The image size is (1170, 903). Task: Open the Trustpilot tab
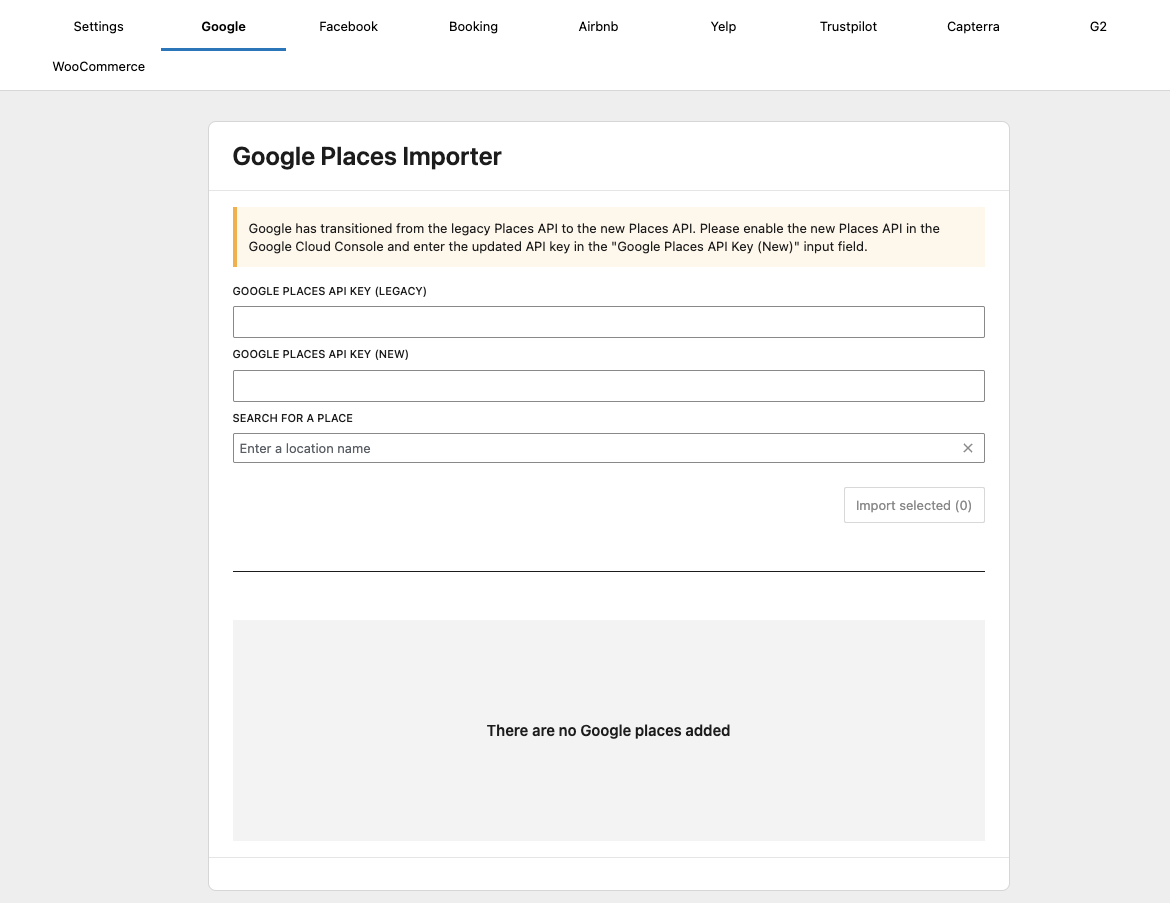tap(848, 27)
